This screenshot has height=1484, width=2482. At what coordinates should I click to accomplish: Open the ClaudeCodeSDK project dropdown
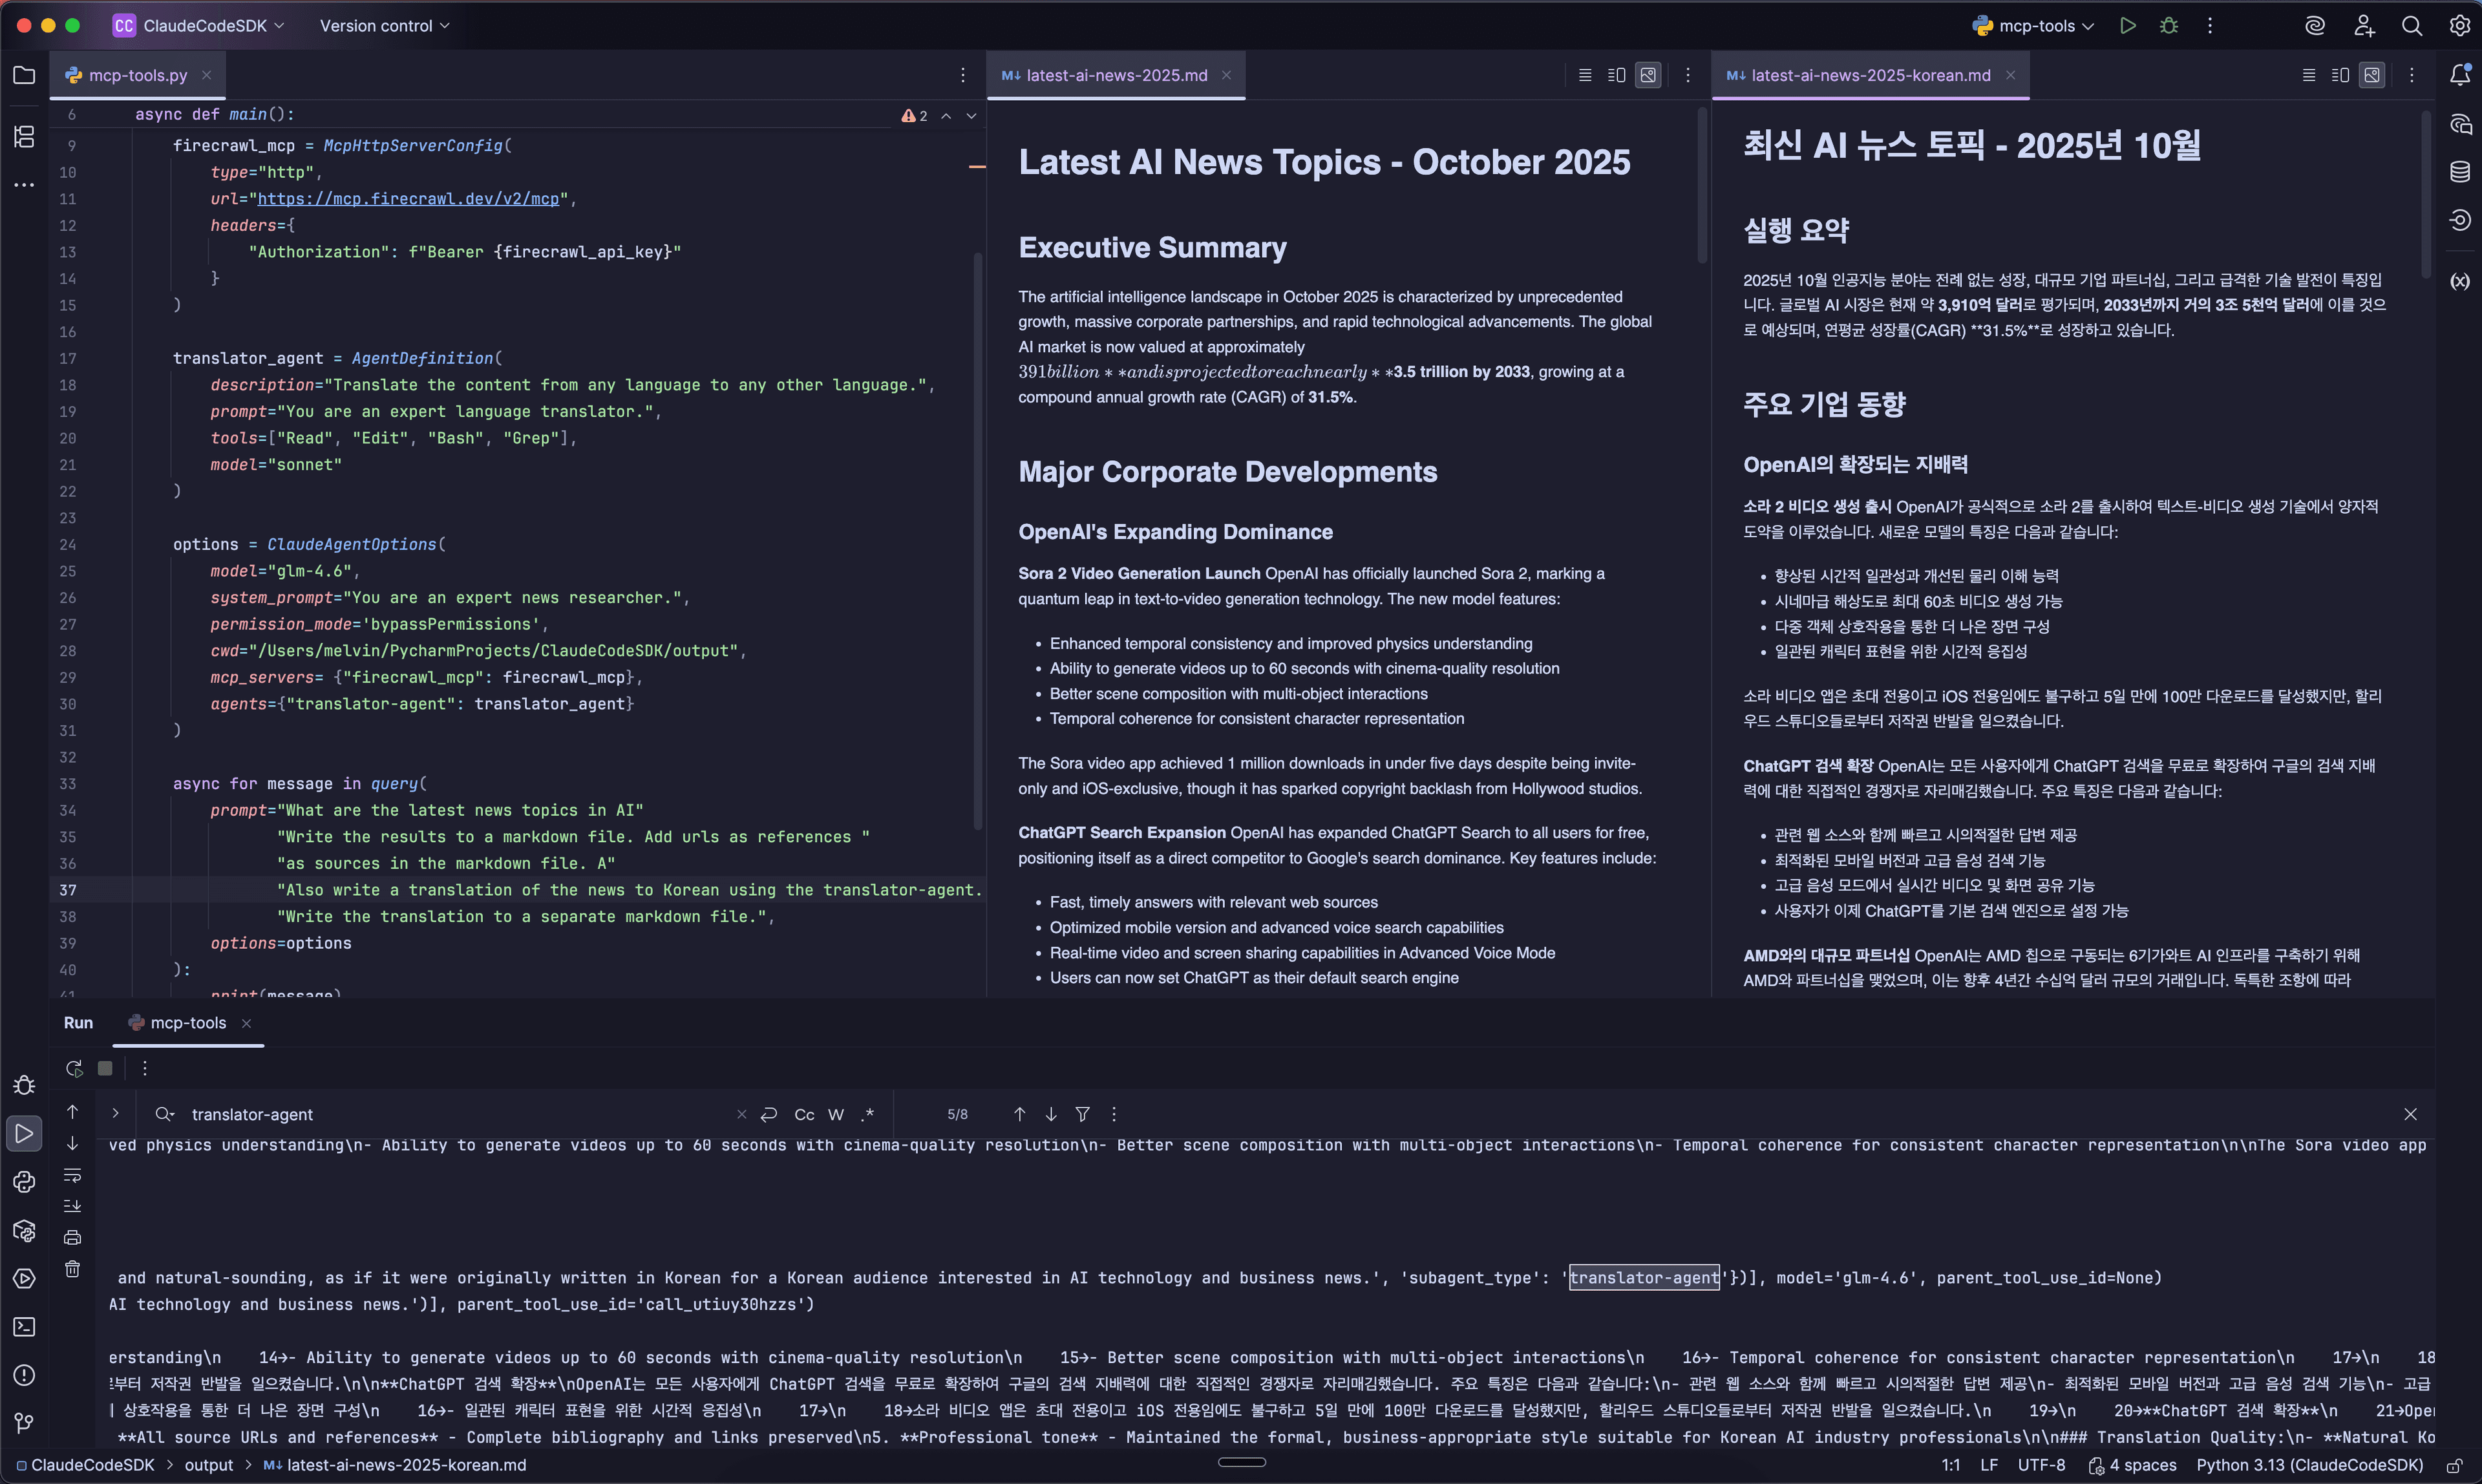(x=200, y=26)
